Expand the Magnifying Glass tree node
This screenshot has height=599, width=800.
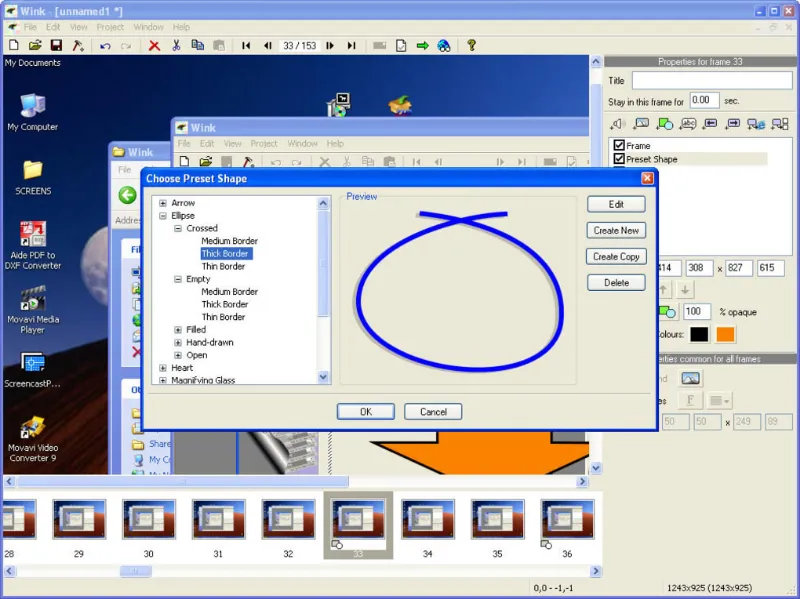(163, 380)
